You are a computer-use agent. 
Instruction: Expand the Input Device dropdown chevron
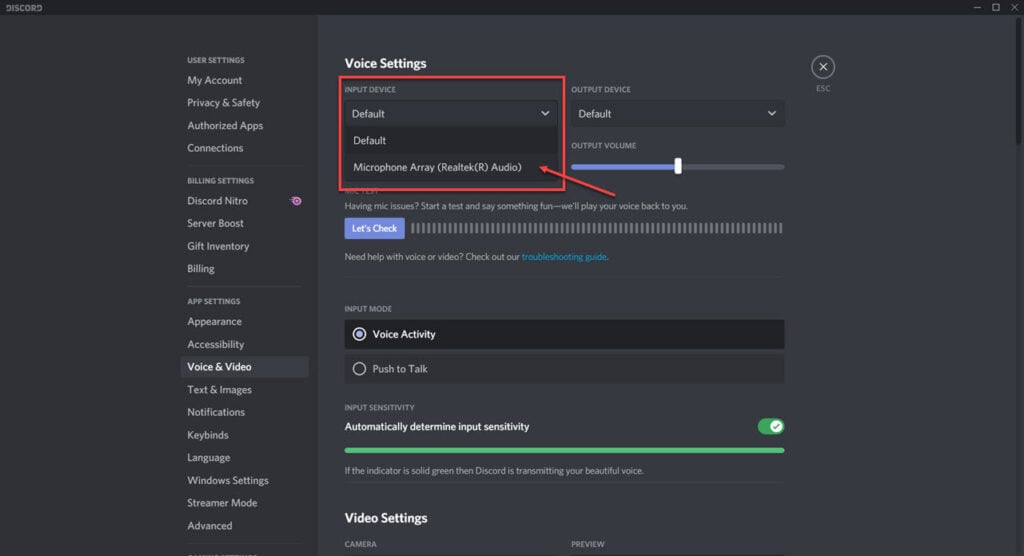coord(545,114)
